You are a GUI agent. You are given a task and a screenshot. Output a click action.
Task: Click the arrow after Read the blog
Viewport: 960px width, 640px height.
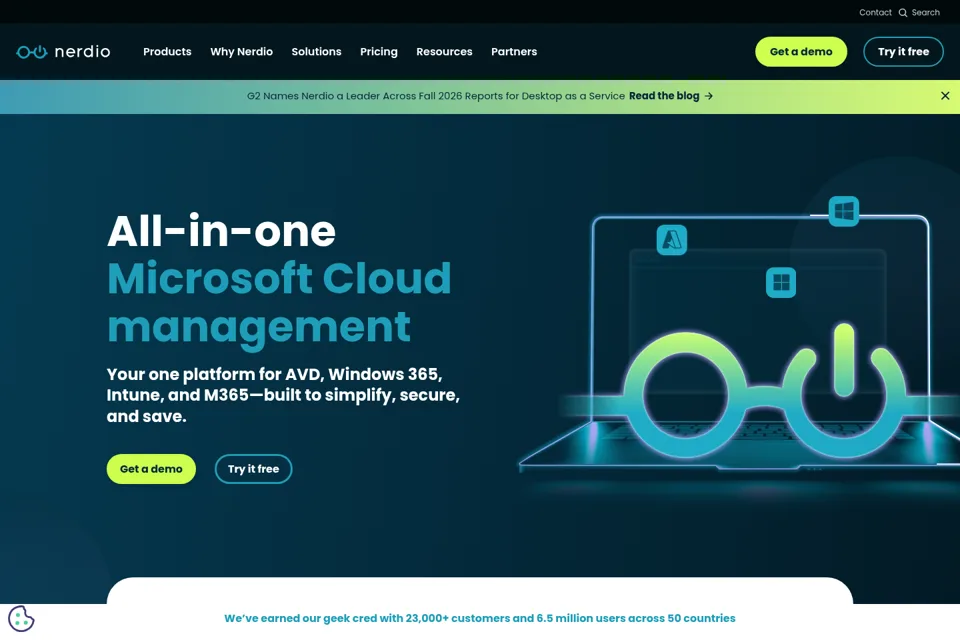pyautogui.click(x=708, y=96)
